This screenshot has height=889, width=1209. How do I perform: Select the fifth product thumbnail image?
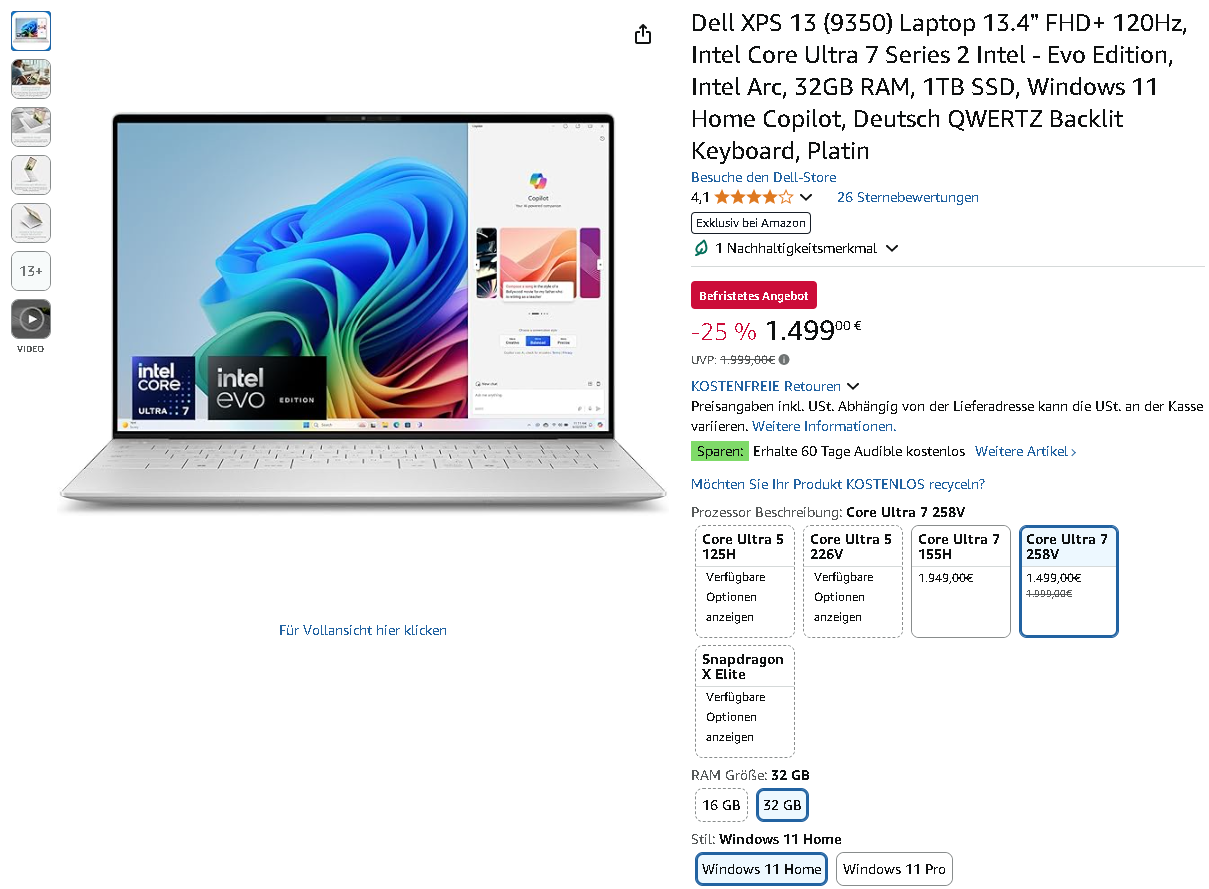tap(31, 223)
